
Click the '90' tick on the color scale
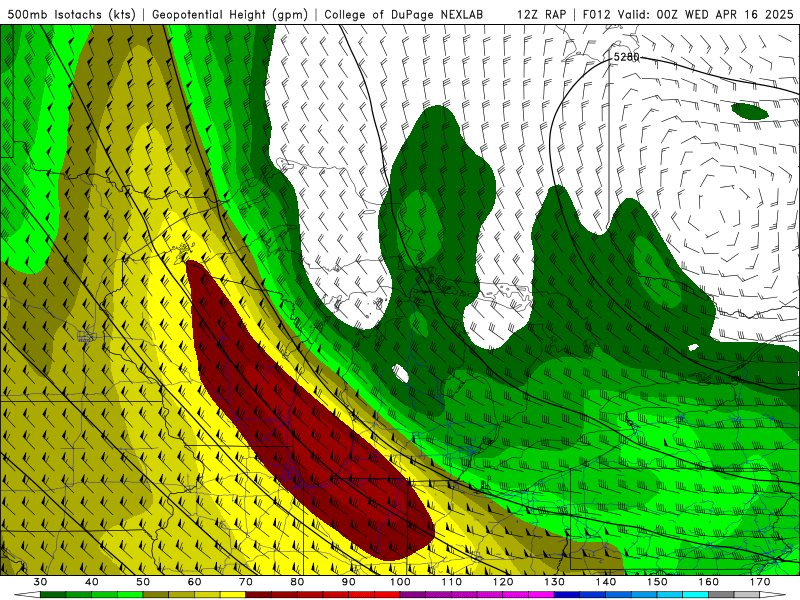pos(348,582)
